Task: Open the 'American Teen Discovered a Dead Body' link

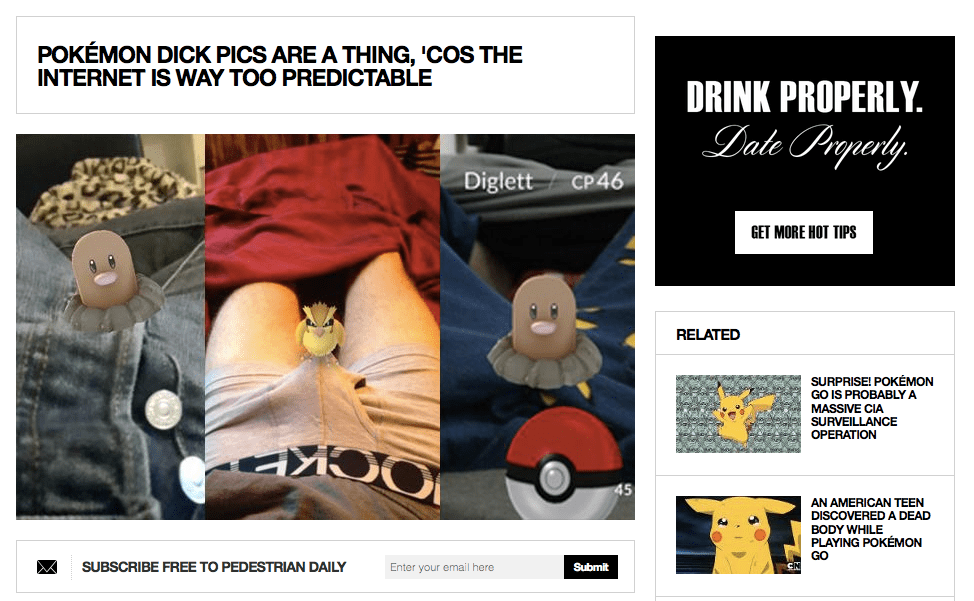Action: (x=870, y=529)
